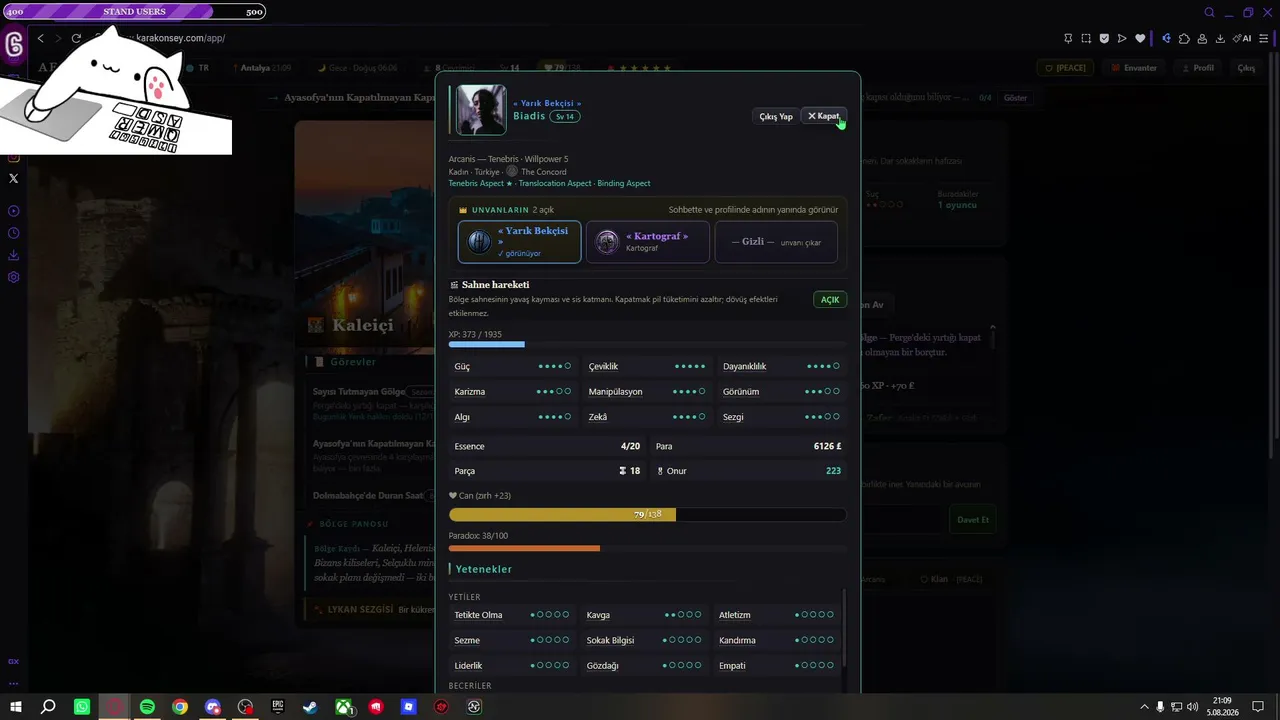Image resolution: width=1280 pixels, height=720 pixels.
Task: Click the Kavga skill rating dots
Action: coord(683,615)
